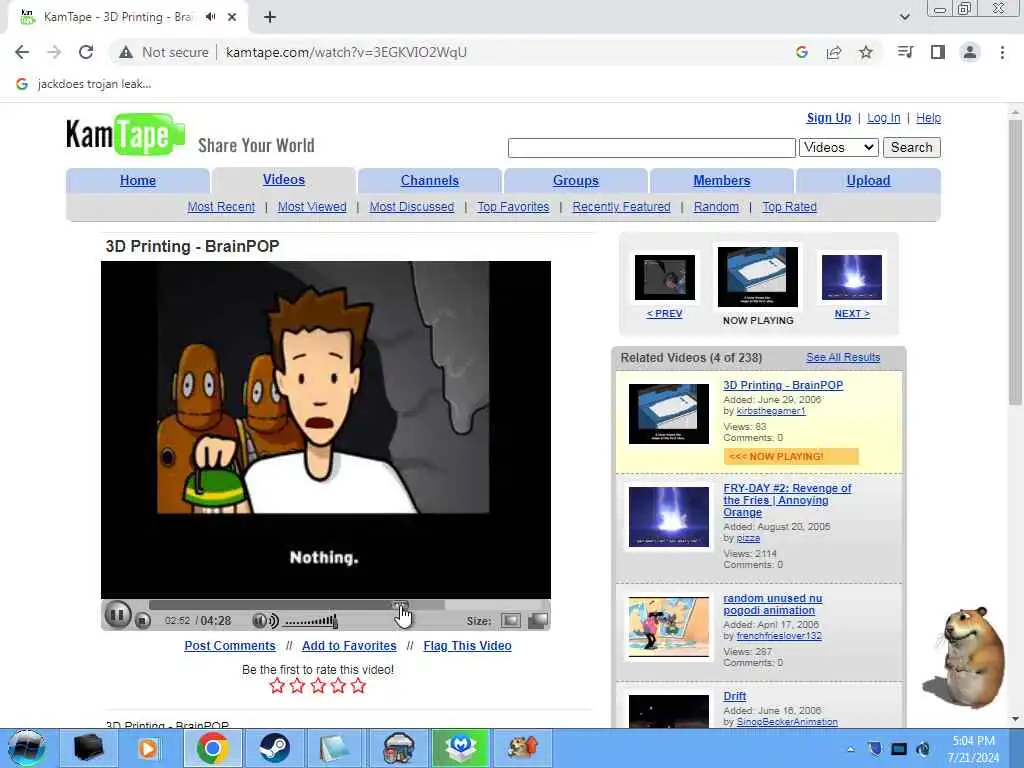
Task: Go to the NEXT video link
Action: pos(852,313)
